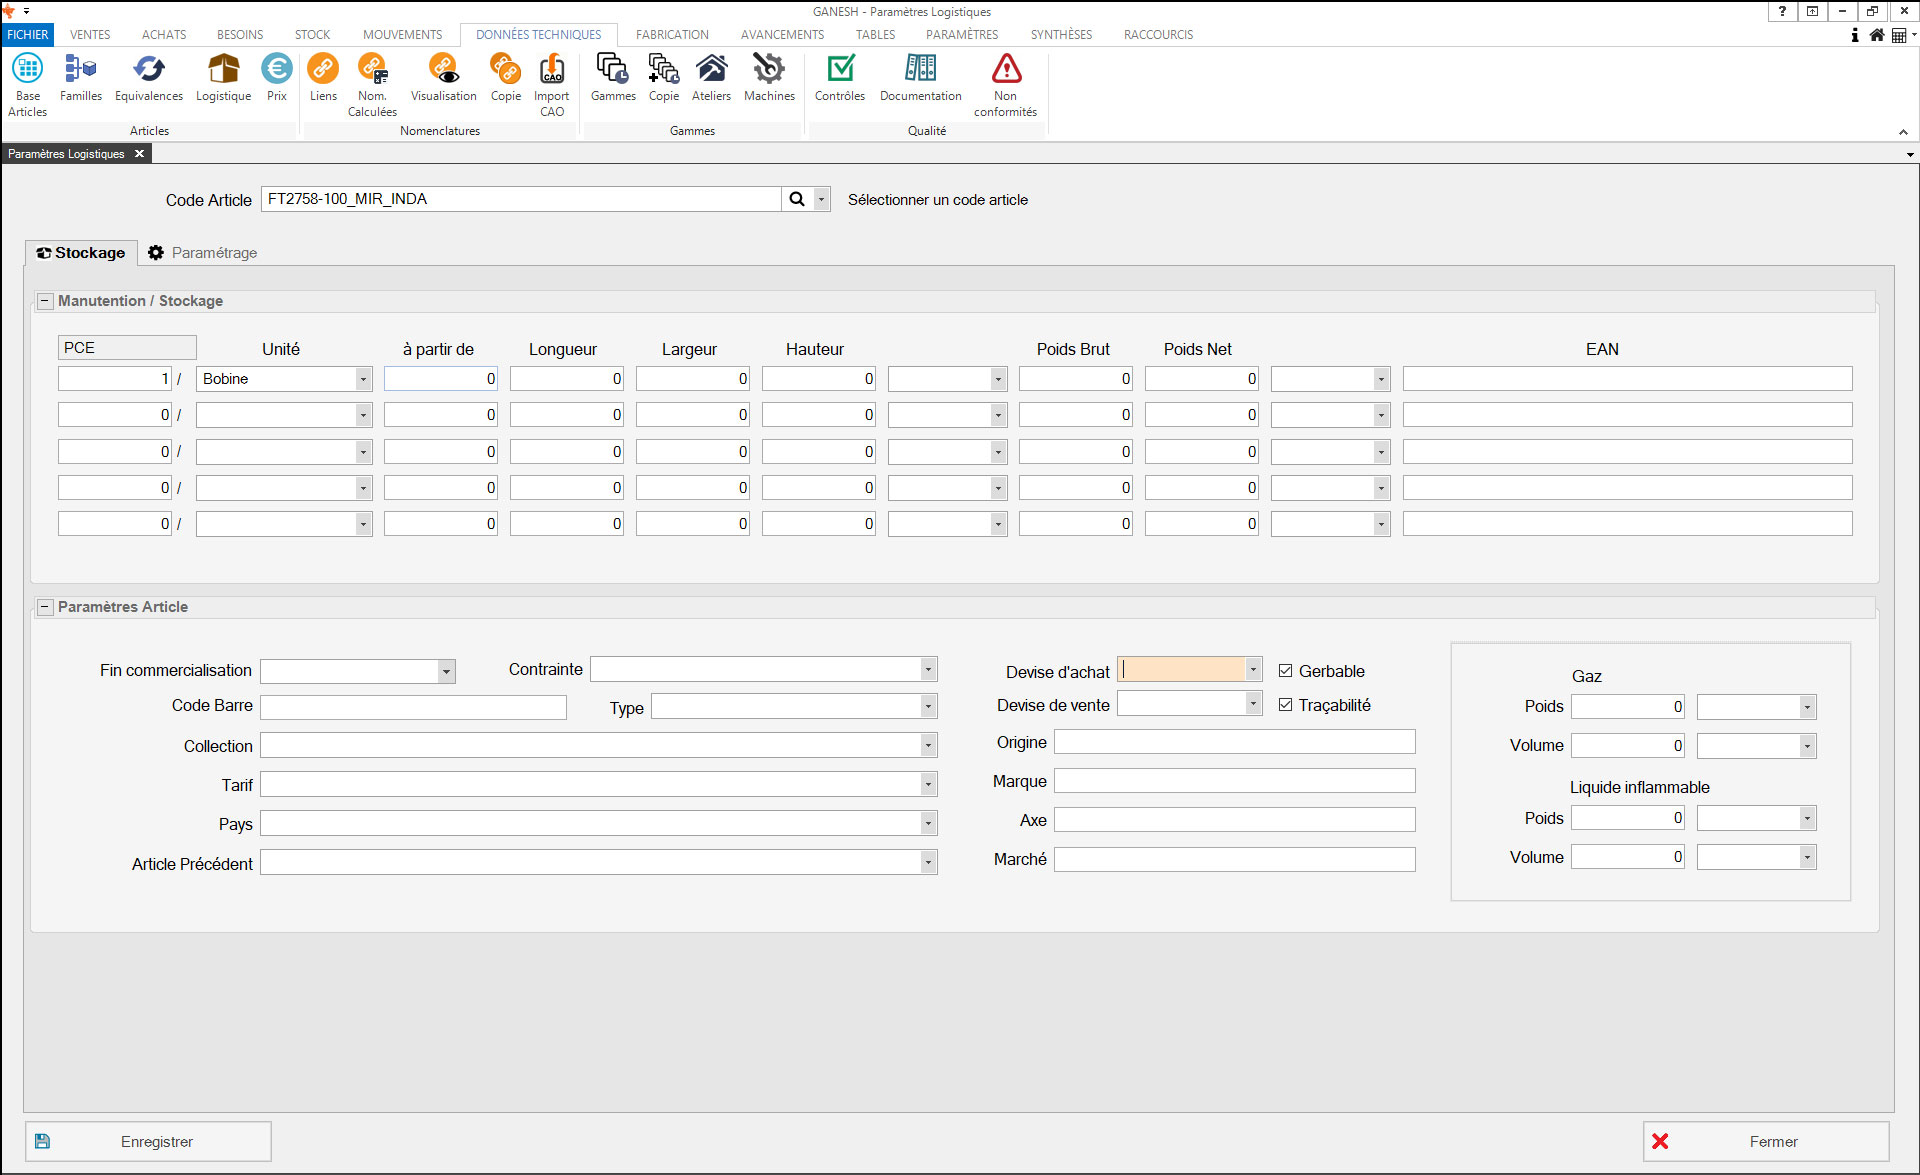Click into the Code Barre field

(x=413, y=707)
